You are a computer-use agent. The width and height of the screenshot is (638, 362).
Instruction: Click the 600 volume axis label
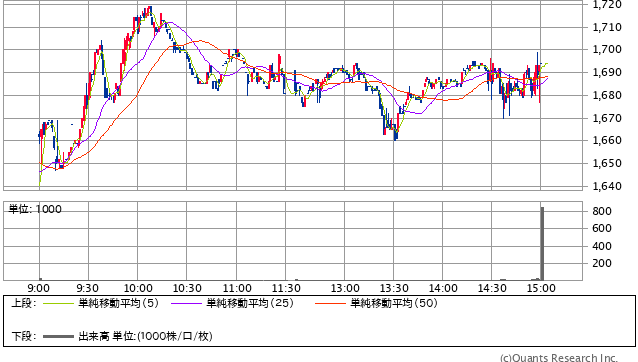click(602, 229)
